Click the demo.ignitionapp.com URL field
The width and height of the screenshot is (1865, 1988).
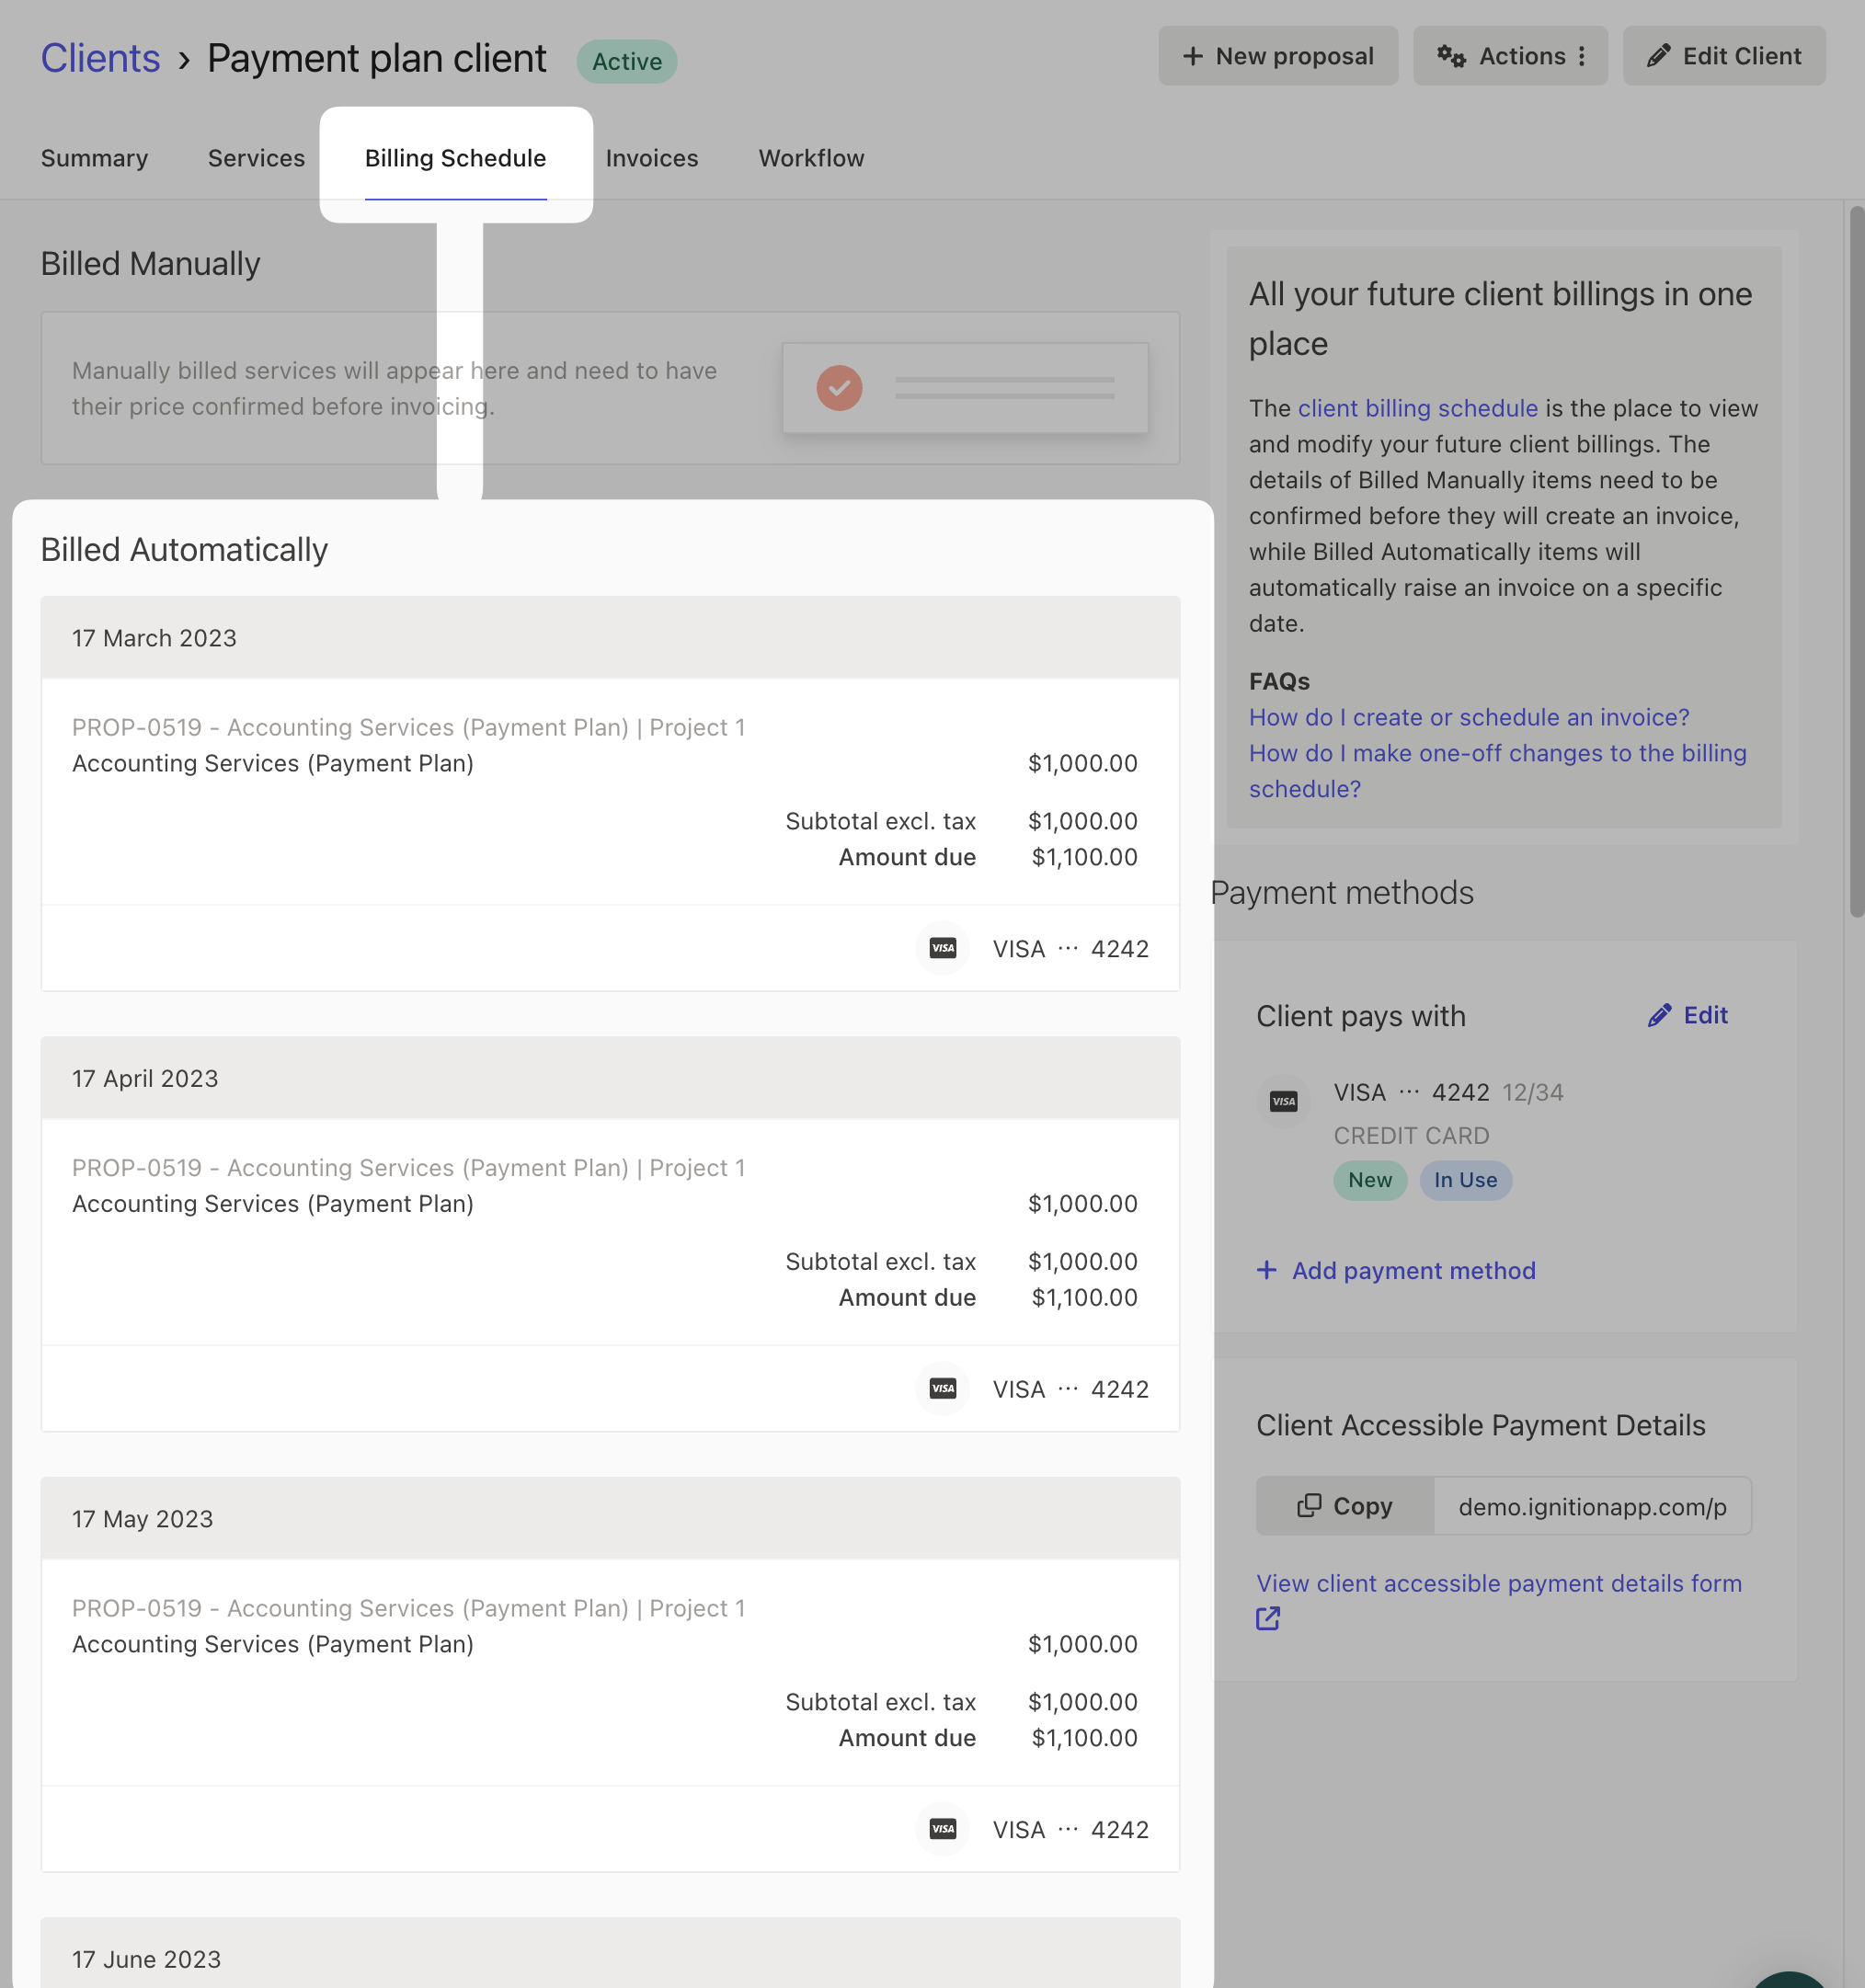[1592, 1505]
